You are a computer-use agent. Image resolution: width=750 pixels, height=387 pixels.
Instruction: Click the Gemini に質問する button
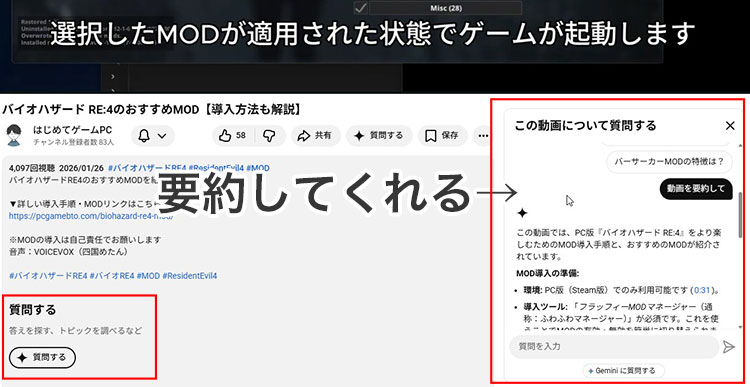click(x=624, y=370)
